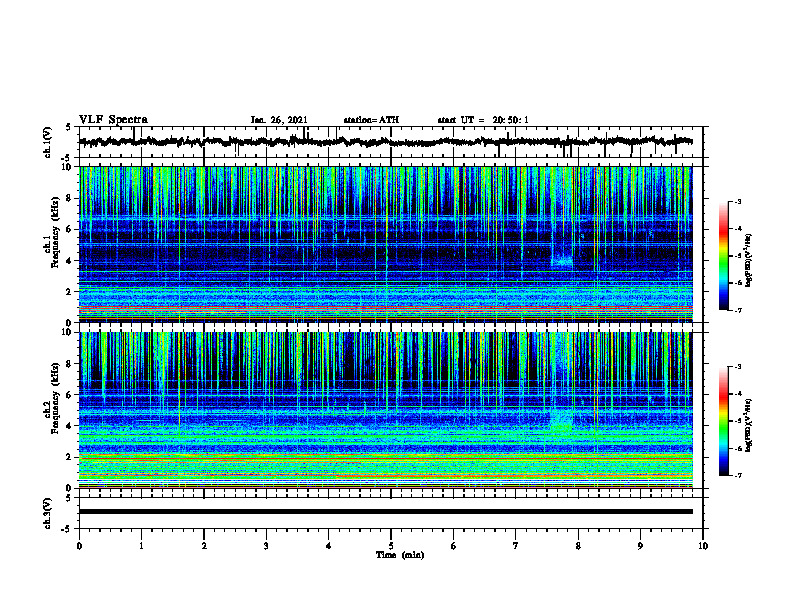Click the ch.2 frequency axis "4" tick label
792x612 pixels.
[x=70, y=426]
